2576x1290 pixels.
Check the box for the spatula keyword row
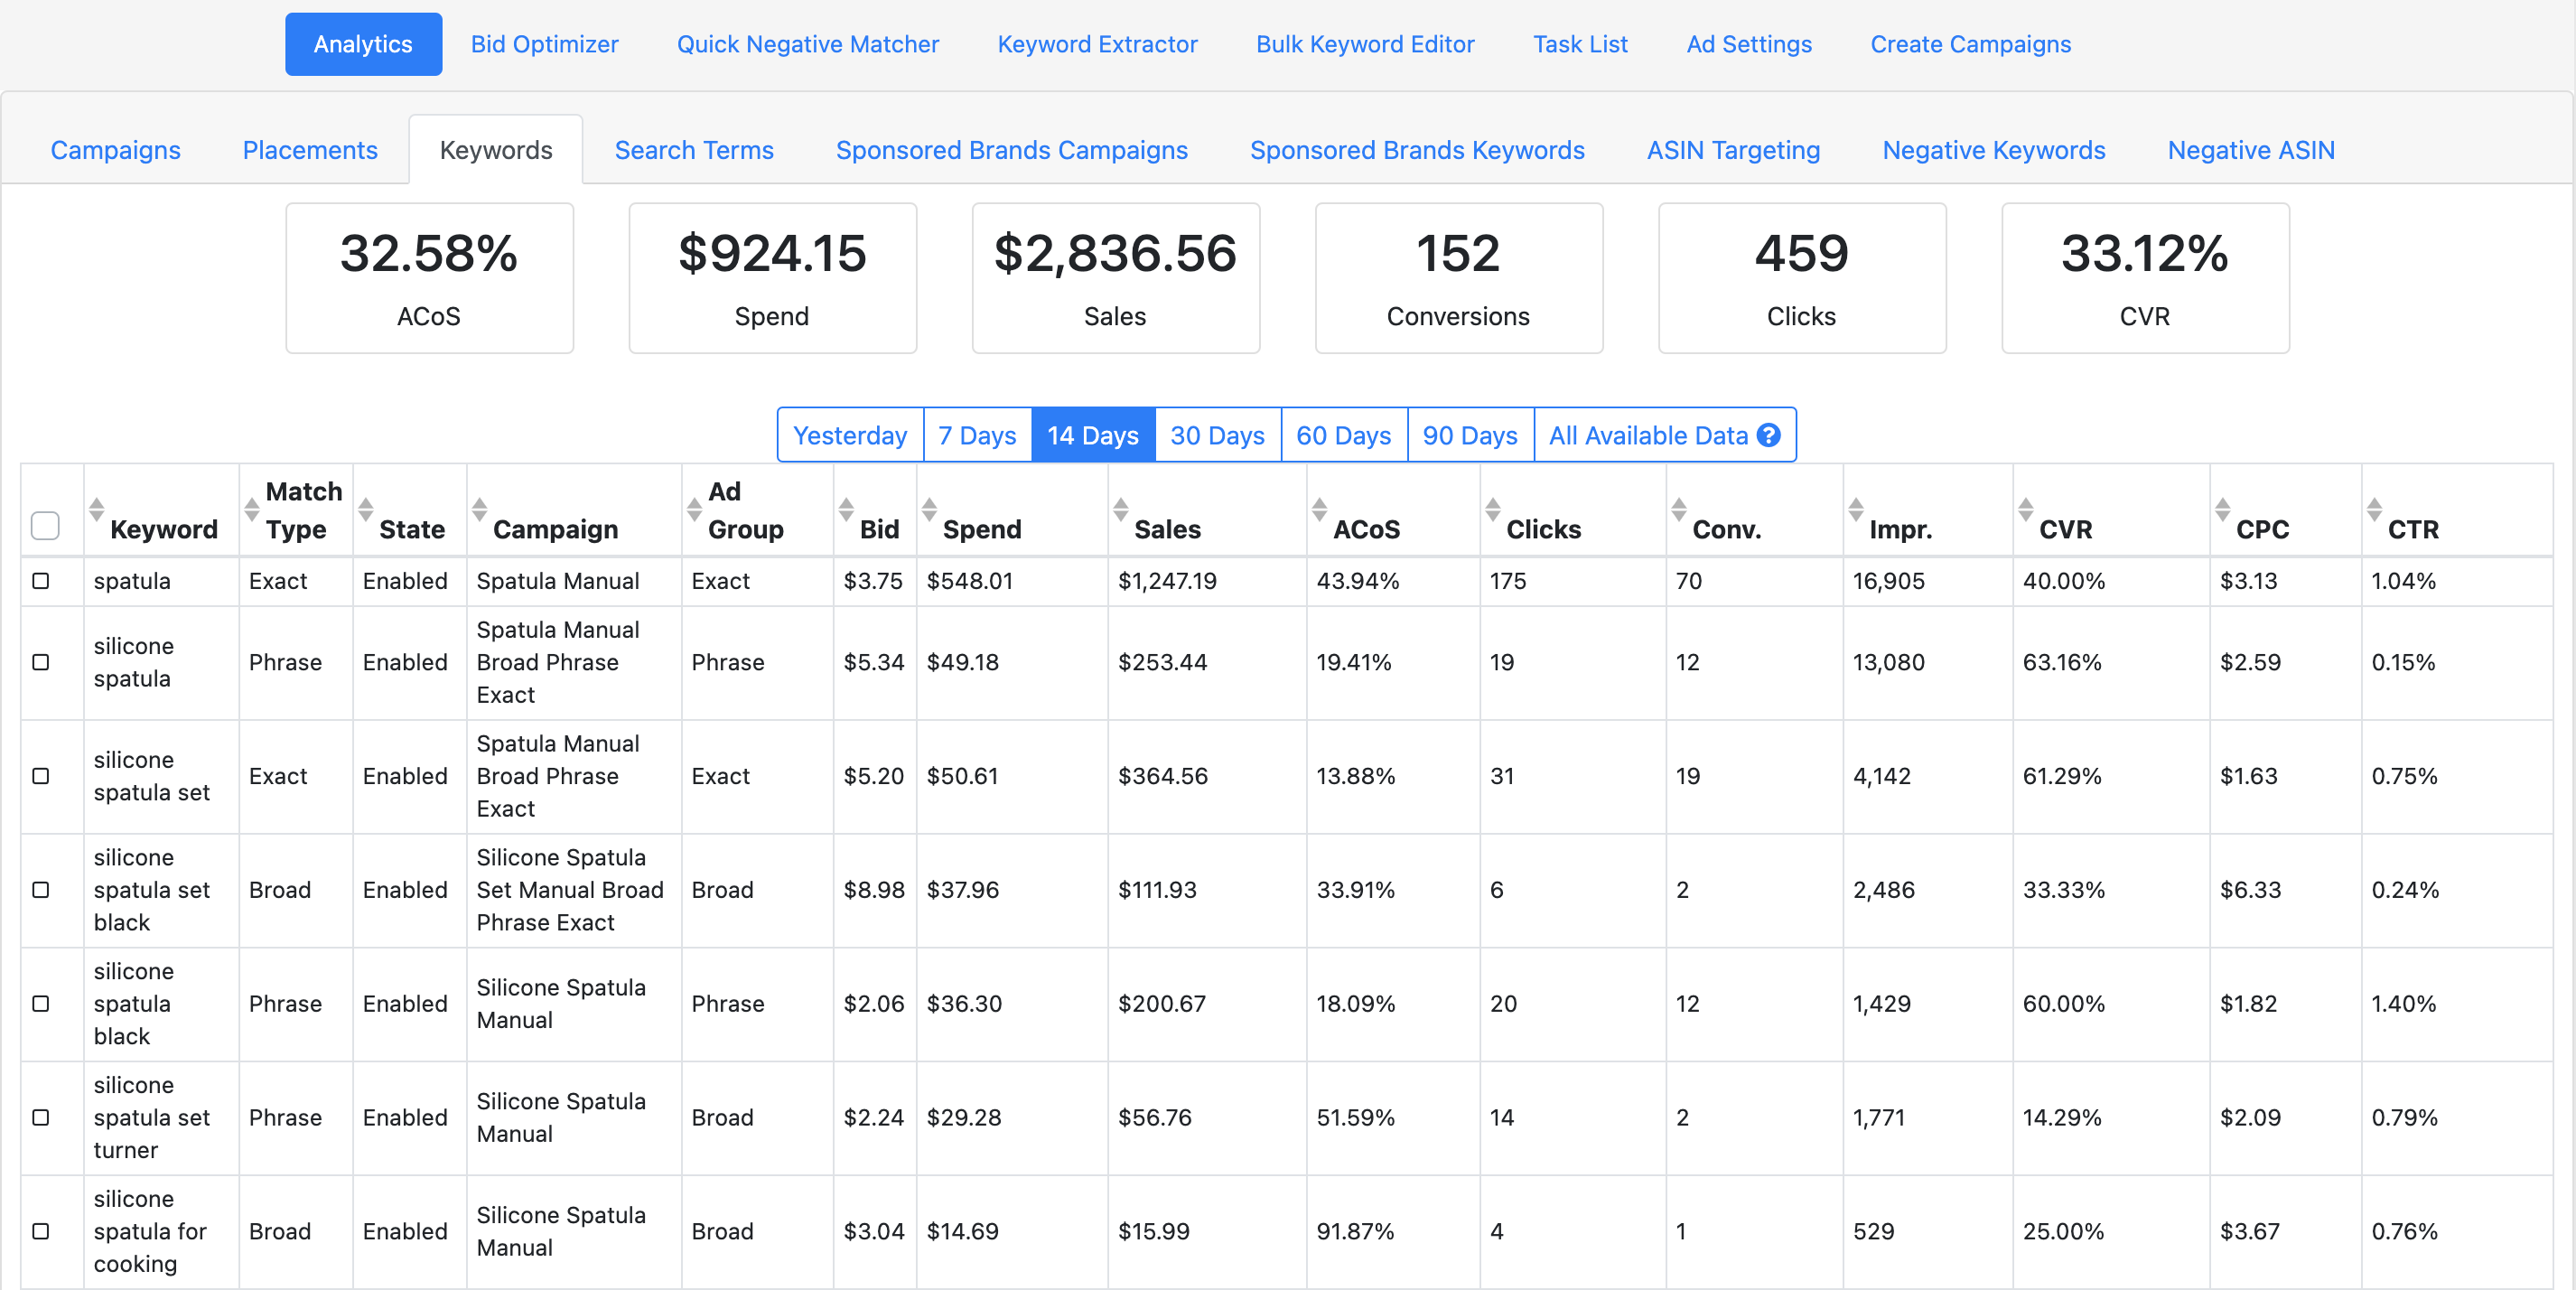pos(41,581)
